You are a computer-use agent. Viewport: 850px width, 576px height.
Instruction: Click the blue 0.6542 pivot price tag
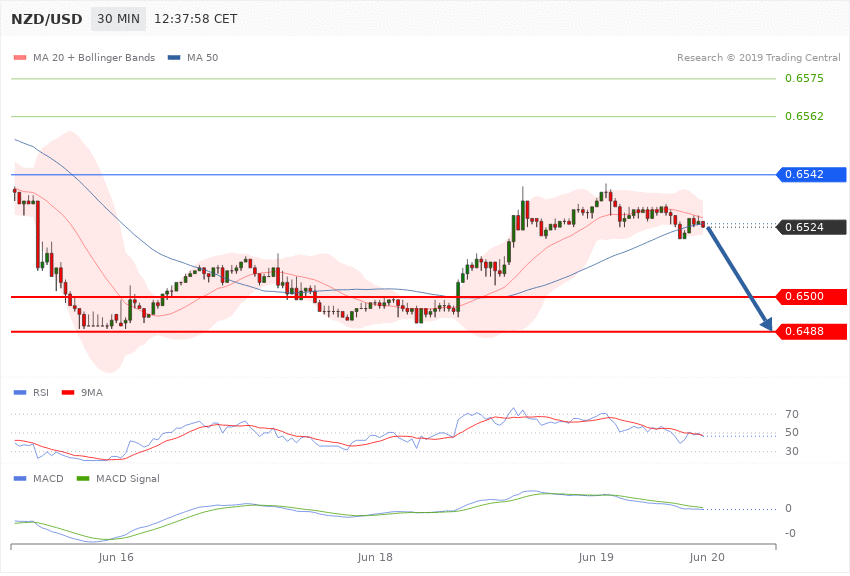[812, 174]
